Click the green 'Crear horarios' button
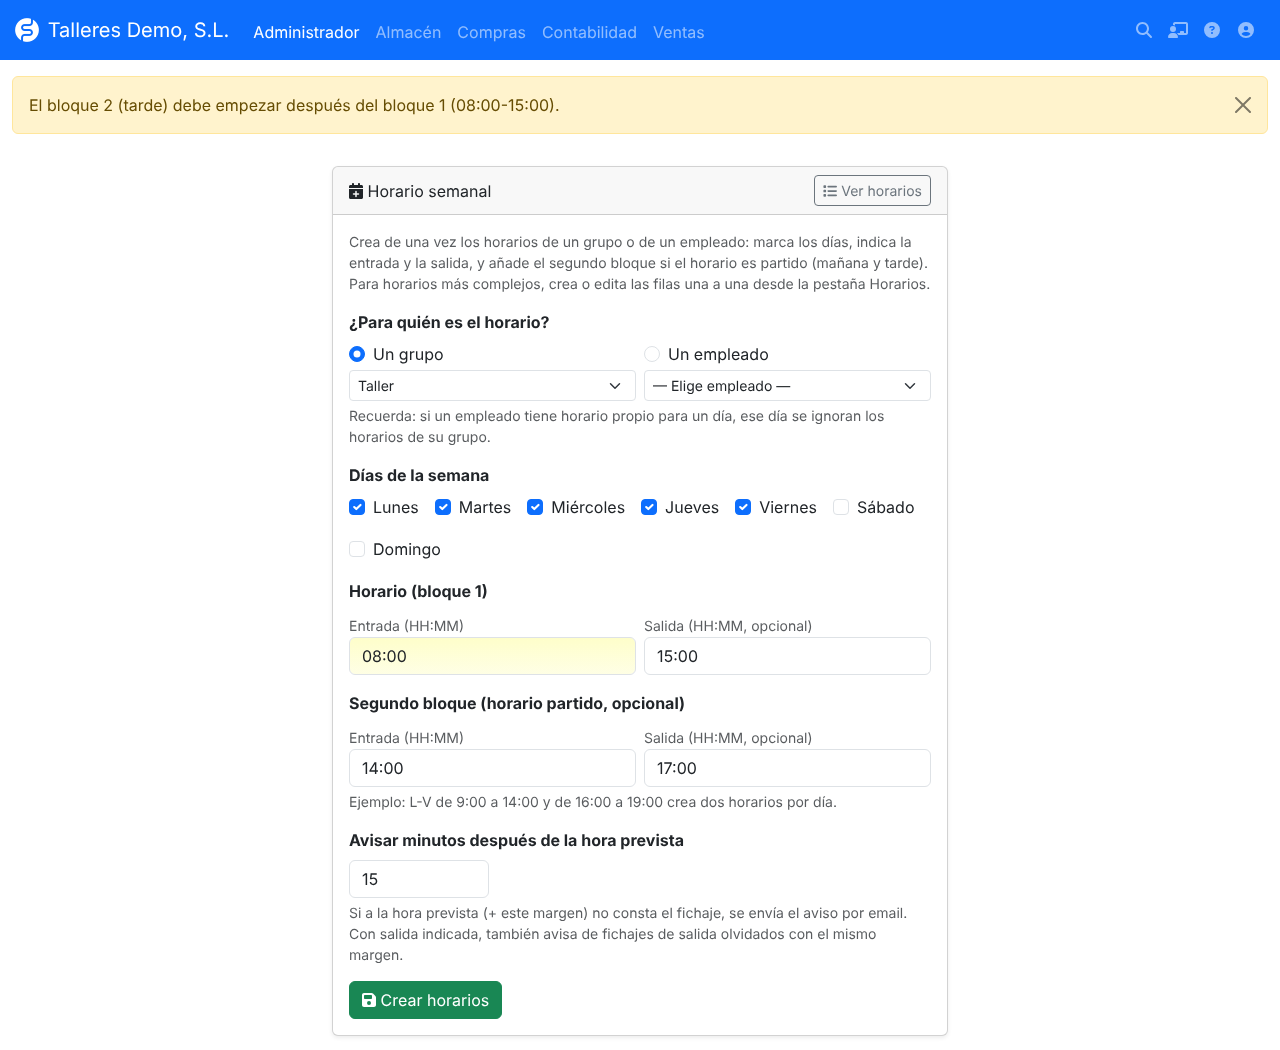 [x=425, y=1000]
